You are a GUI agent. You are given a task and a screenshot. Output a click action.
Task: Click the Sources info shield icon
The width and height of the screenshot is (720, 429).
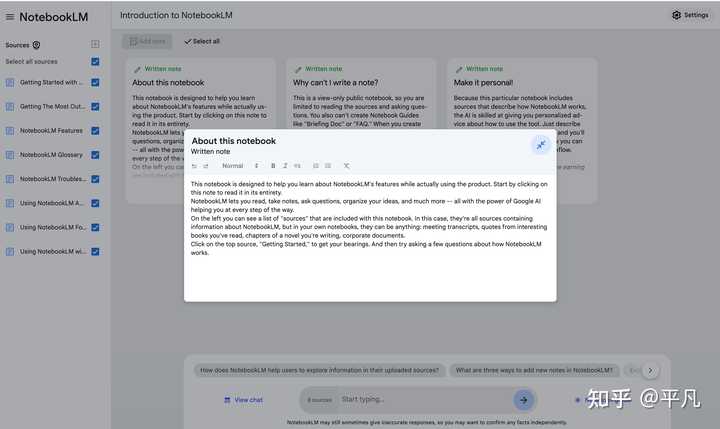[36, 45]
